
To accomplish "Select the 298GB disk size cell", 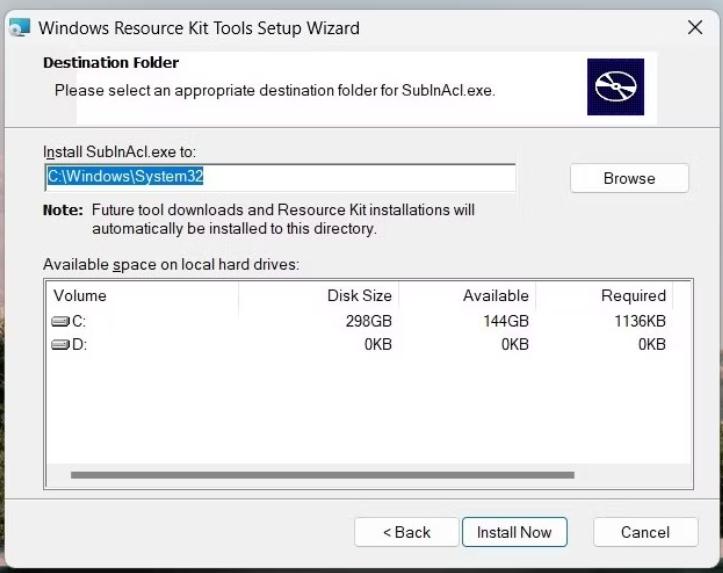I will pos(368,321).
